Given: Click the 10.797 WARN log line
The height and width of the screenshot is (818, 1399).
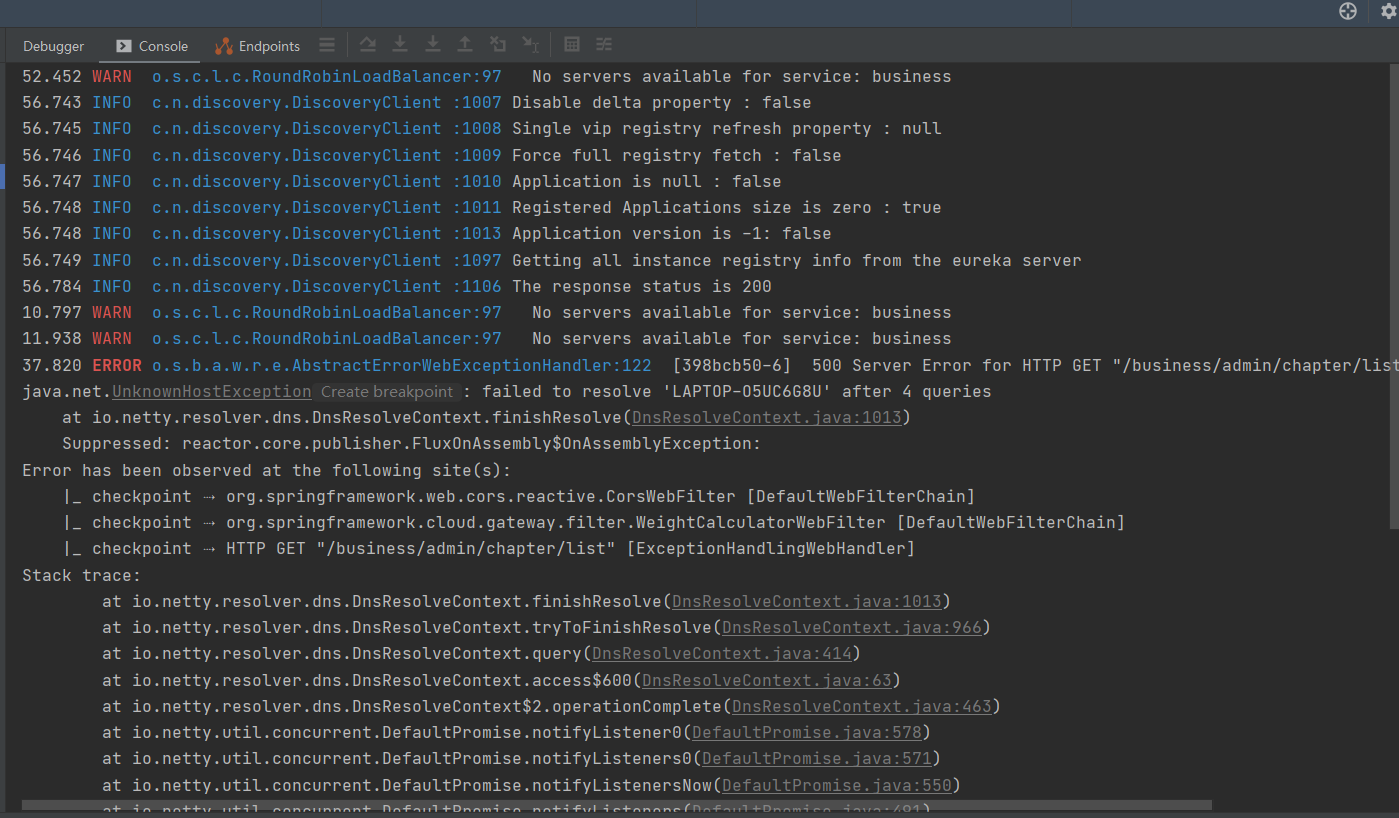Looking at the screenshot, I should coord(486,313).
